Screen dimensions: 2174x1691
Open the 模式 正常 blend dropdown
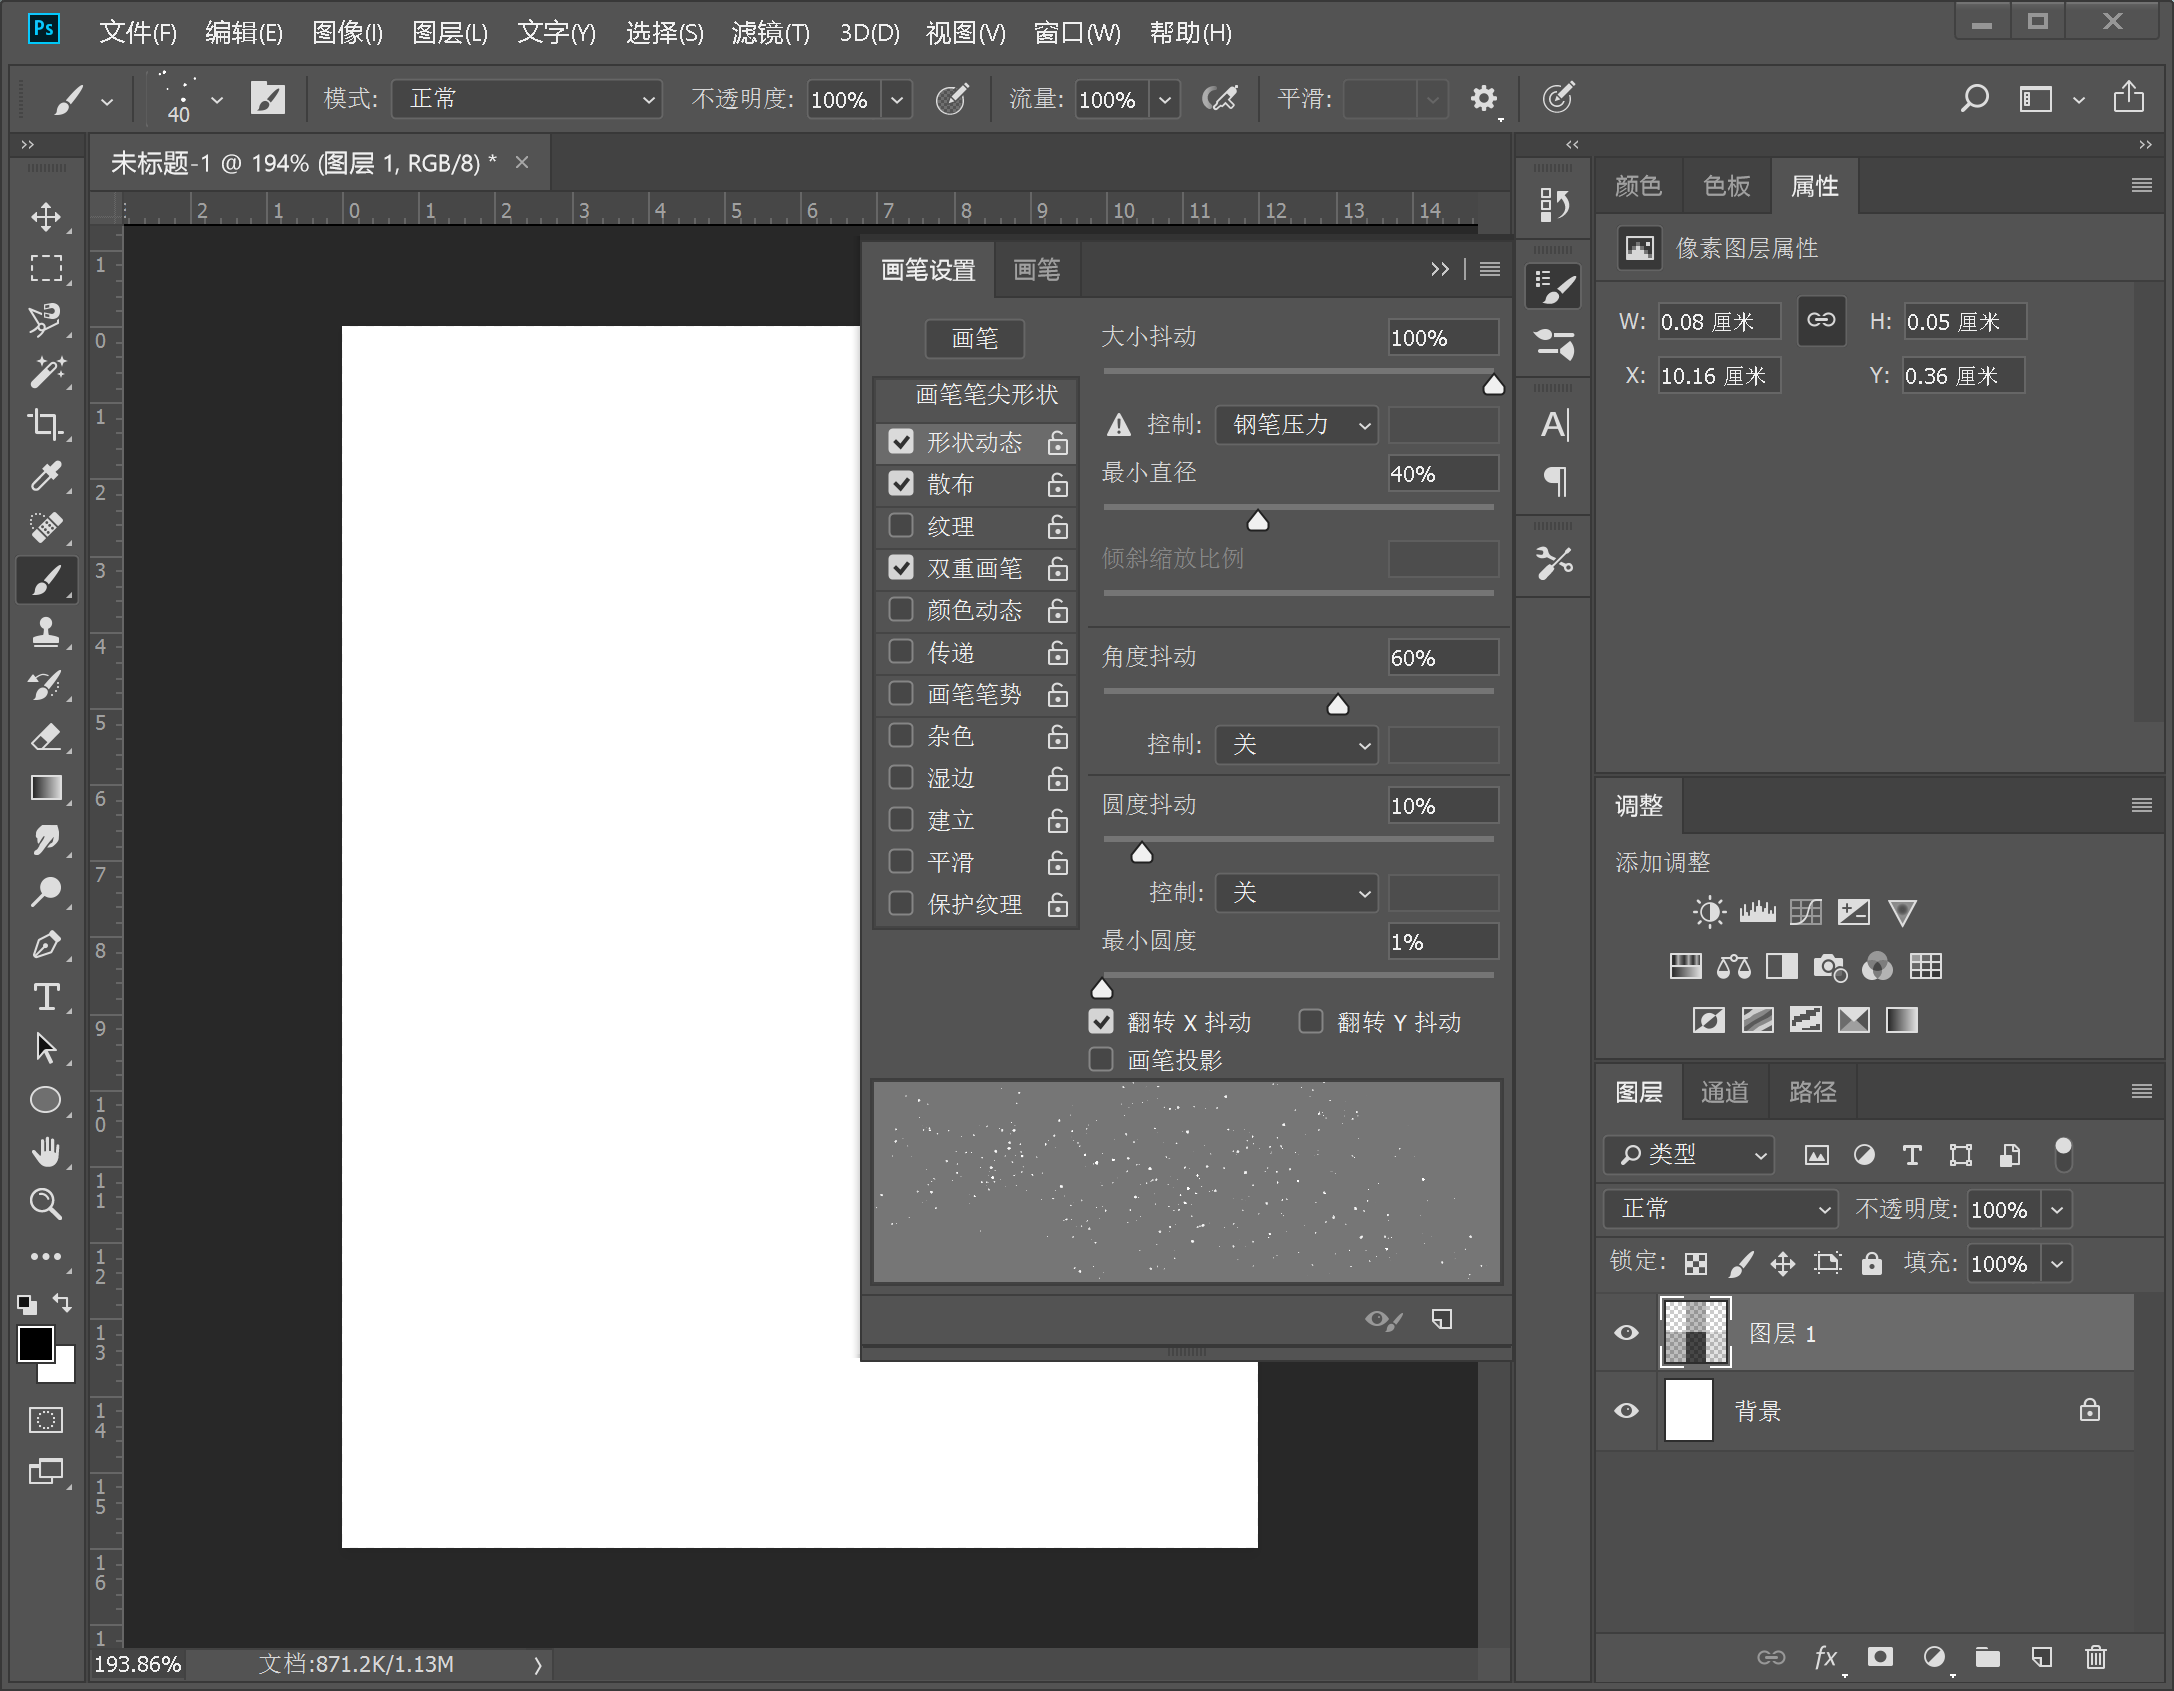click(x=527, y=99)
